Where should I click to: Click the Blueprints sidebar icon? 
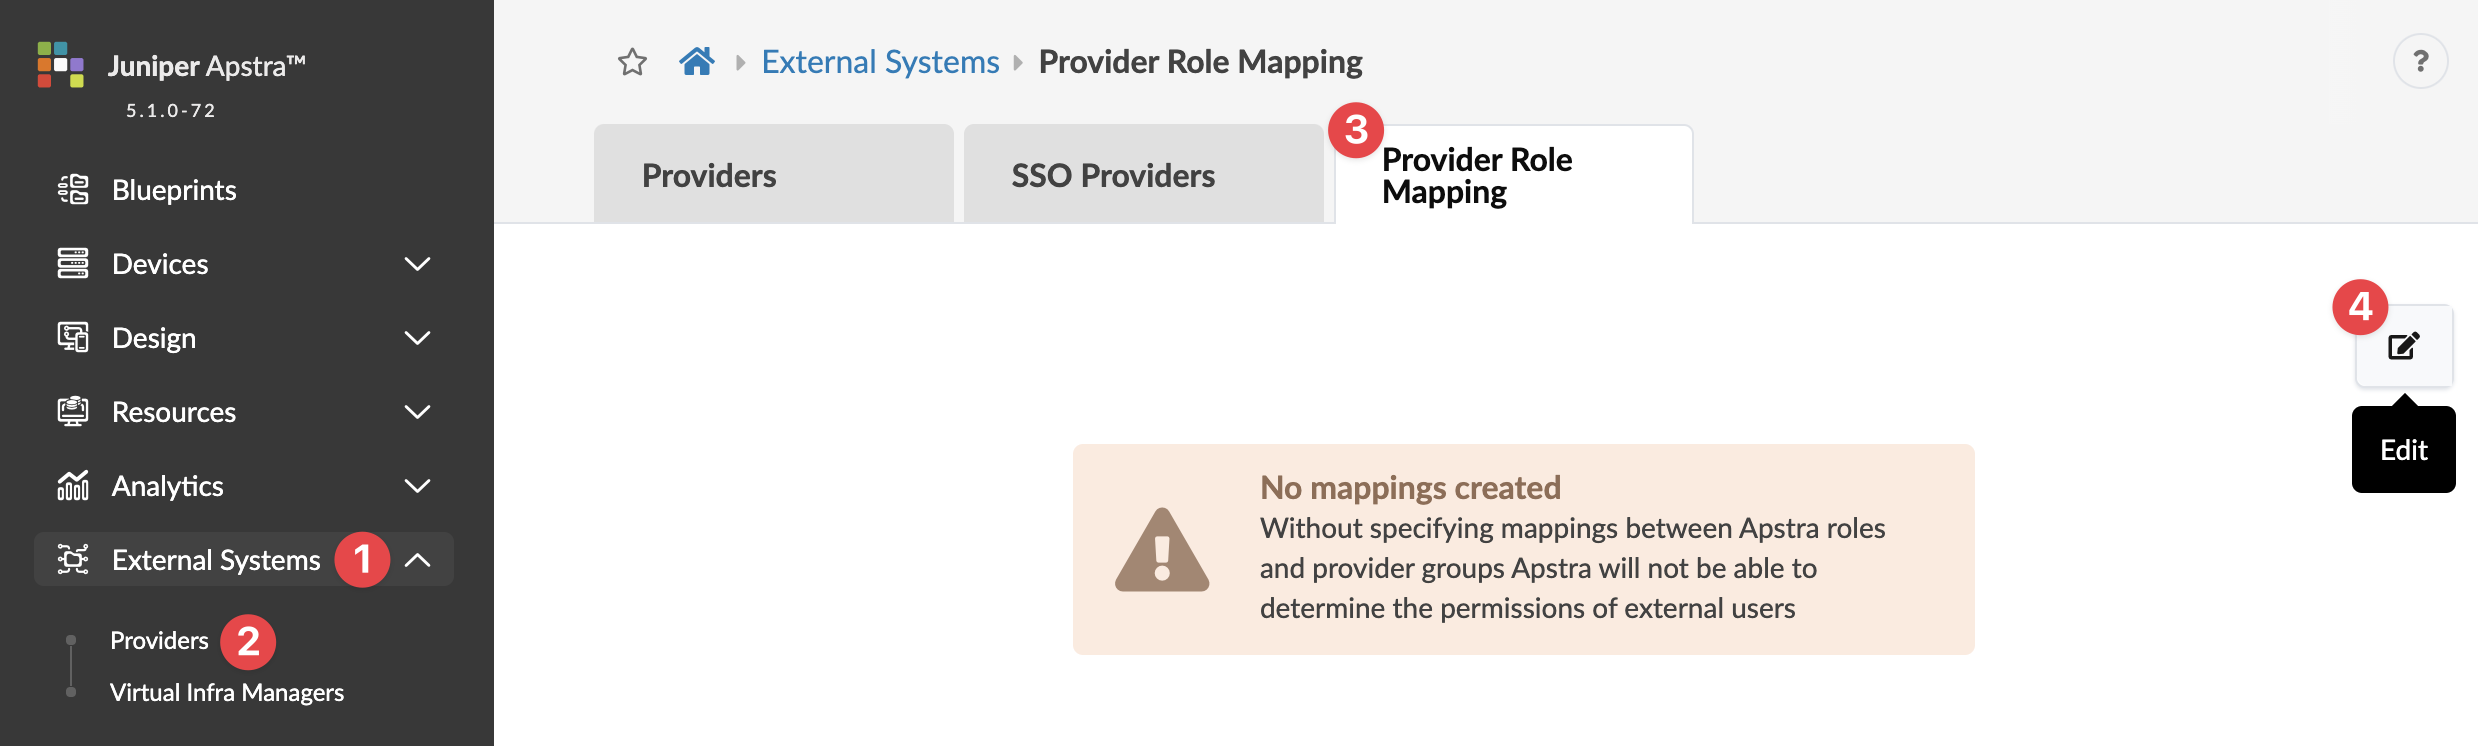point(73,190)
